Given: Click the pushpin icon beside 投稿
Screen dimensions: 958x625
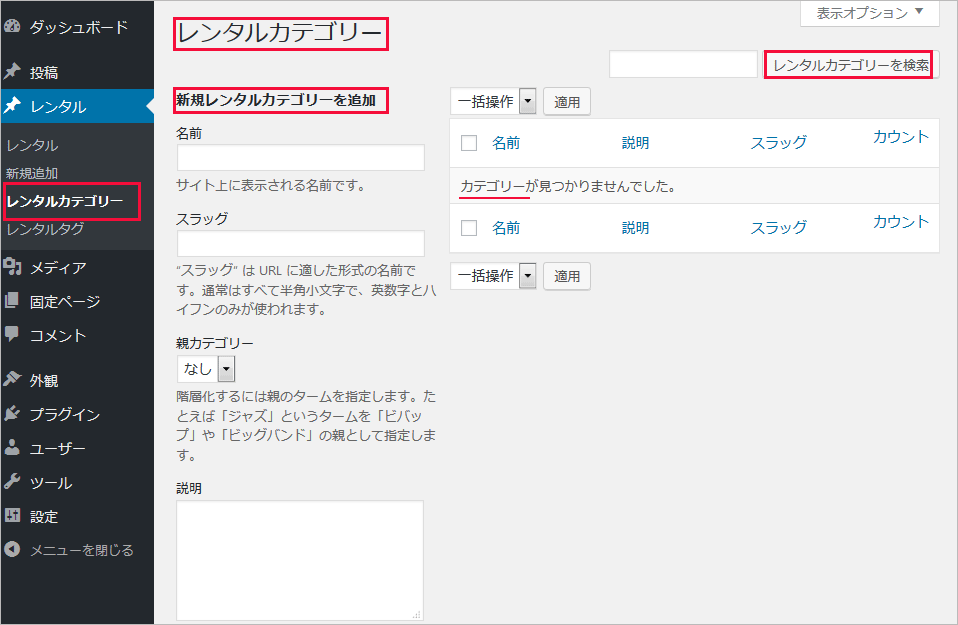Looking at the screenshot, I should (13, 72).
